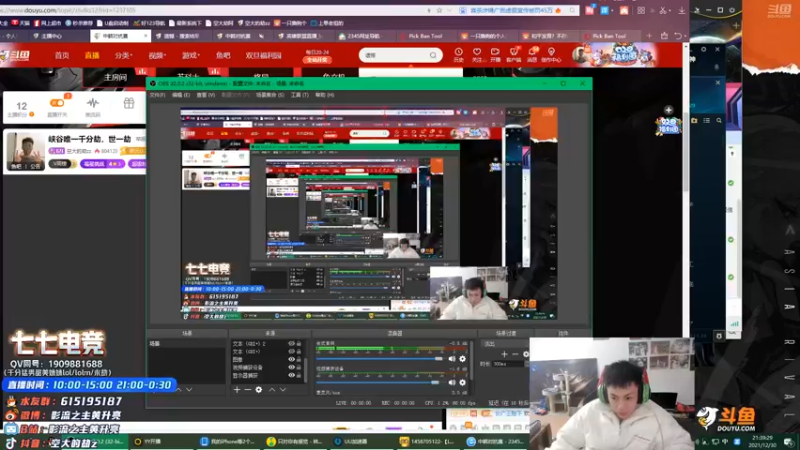The width and height of the screenshot is (800, 450).
Task: Open source properties gear icon
Action: coord(259,390)
